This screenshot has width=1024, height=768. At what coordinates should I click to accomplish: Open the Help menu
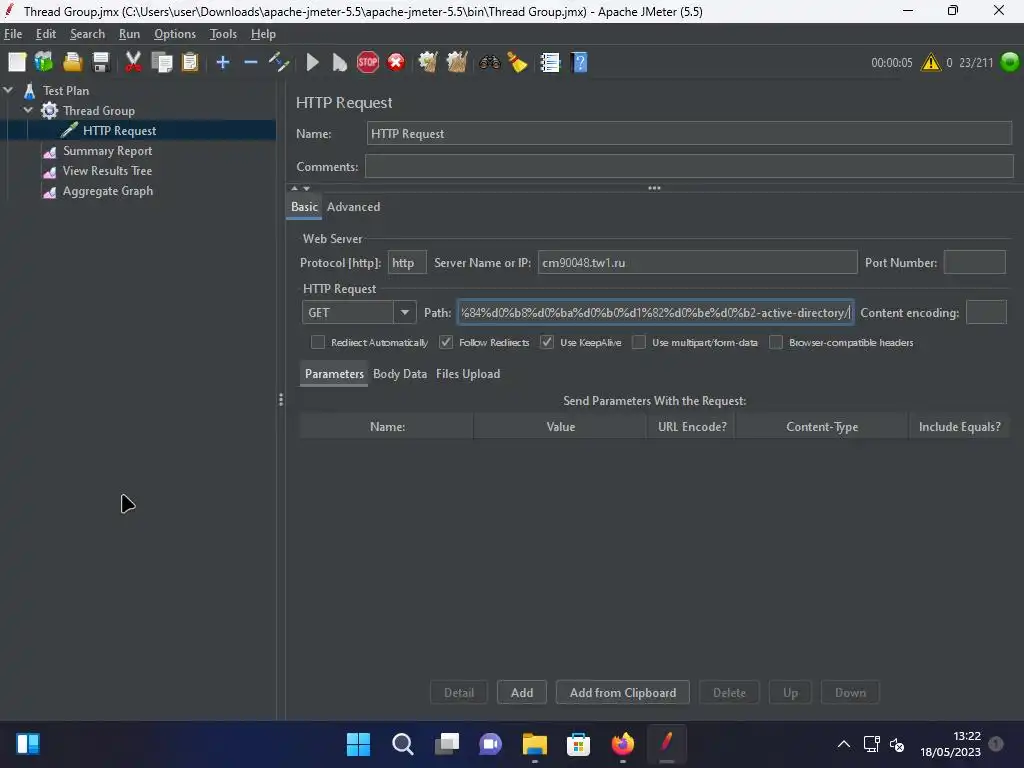coord(263,34)
